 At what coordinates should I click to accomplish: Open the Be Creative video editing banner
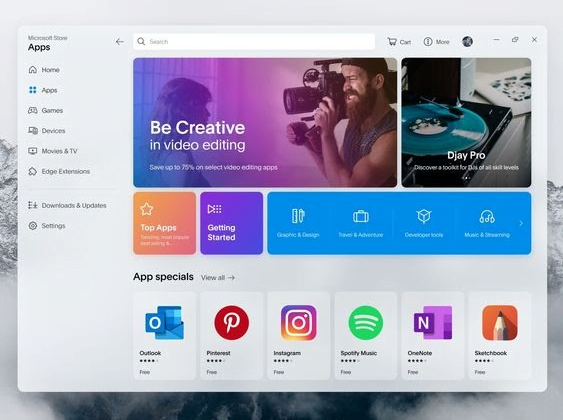pyautogui.click(x=265, y=122)
